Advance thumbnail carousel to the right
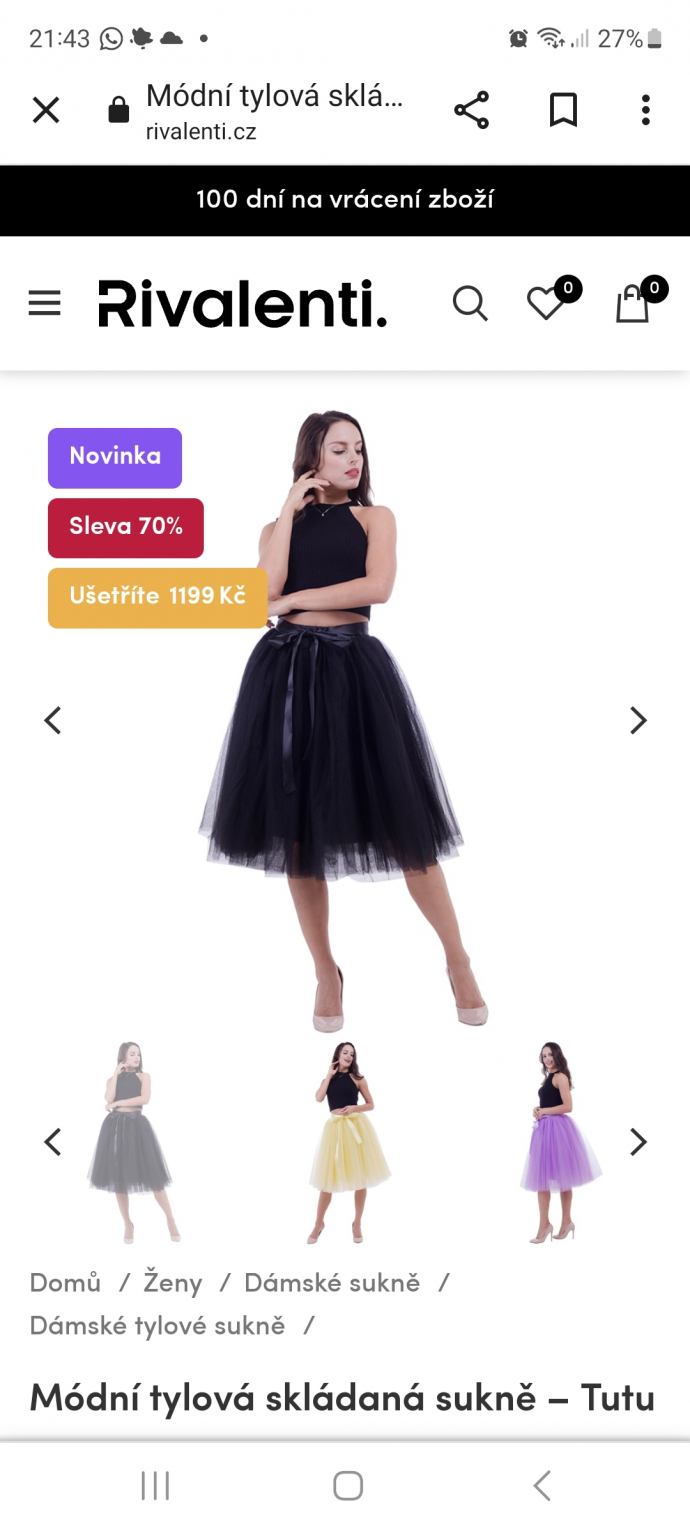Viewport: 690px width, 1533px height. [638, 1142]
